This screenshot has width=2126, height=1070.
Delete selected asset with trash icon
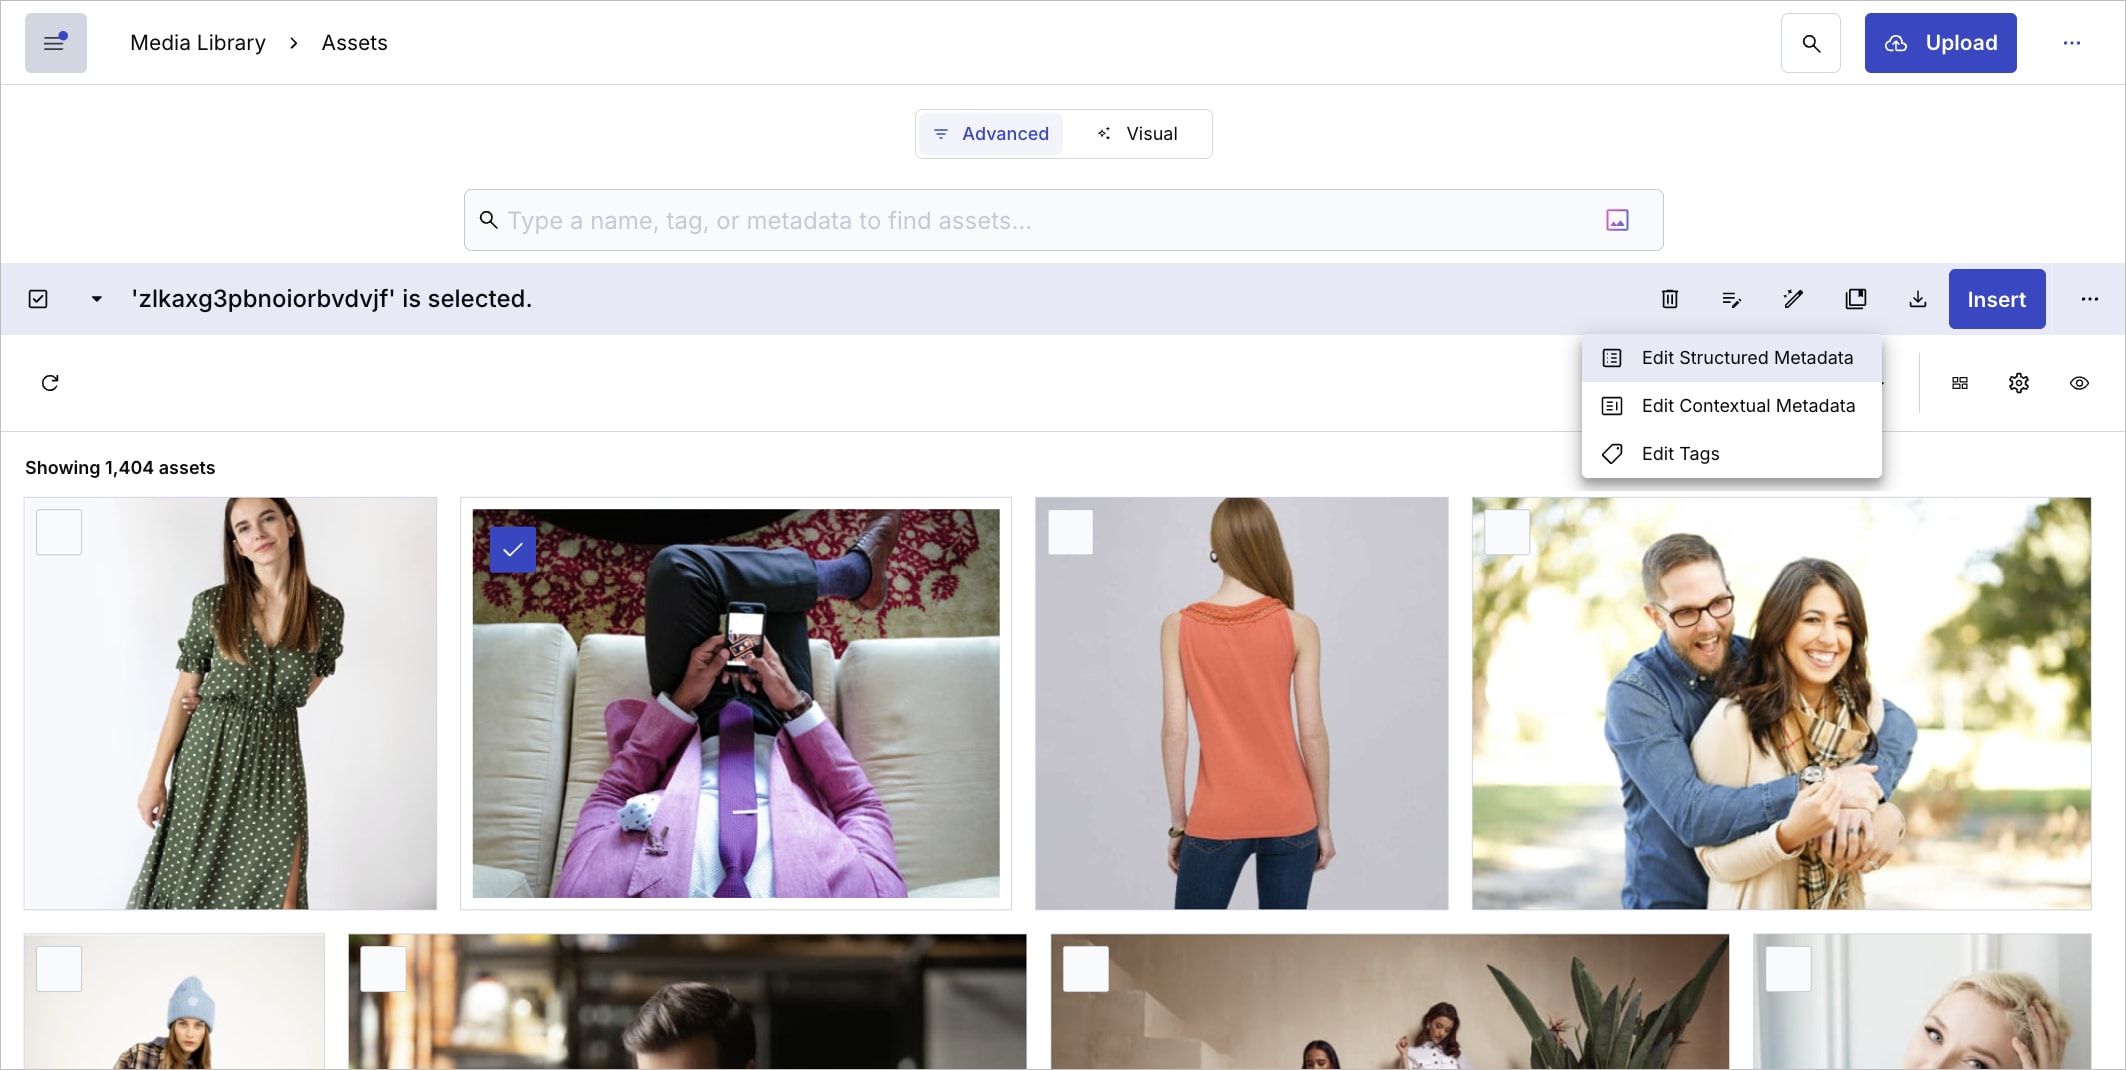(x=1669, y=299)
